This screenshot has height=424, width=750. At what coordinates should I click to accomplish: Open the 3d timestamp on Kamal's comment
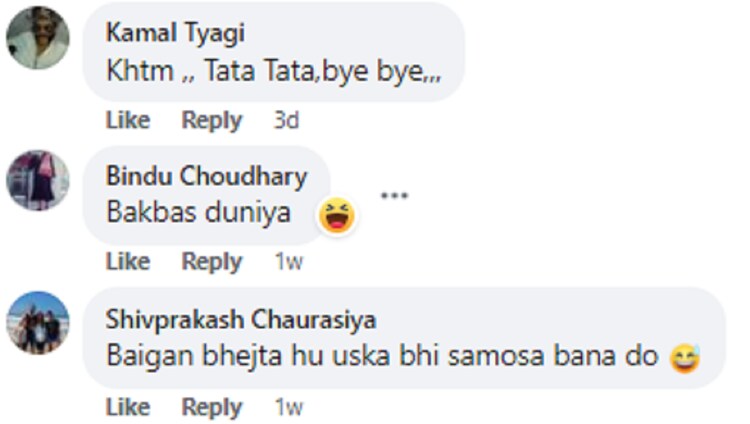pyautogui.click(x=286, y=121)
